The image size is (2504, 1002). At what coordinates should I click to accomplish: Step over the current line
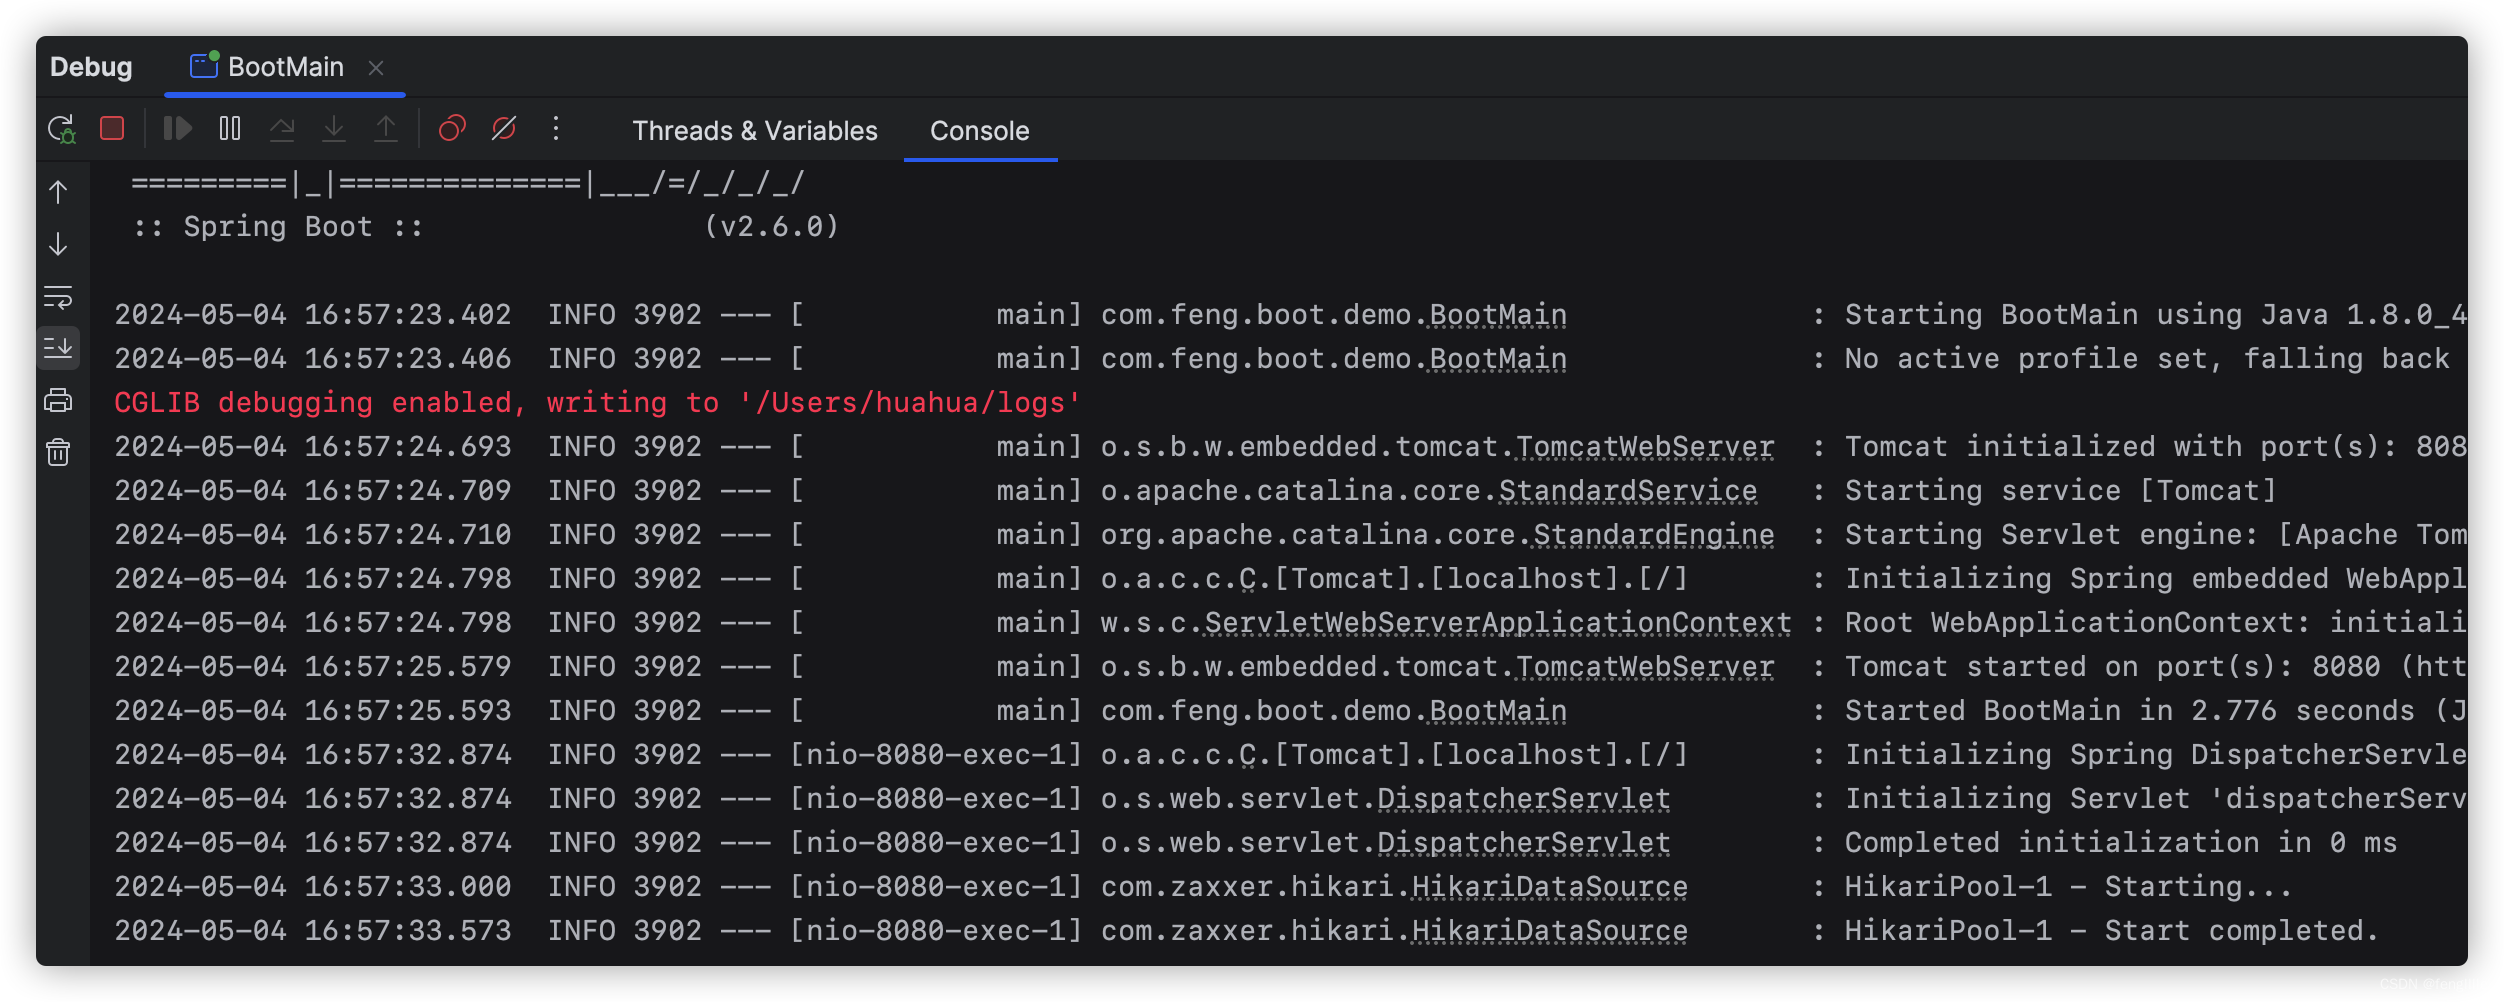(x=284, y=128)
